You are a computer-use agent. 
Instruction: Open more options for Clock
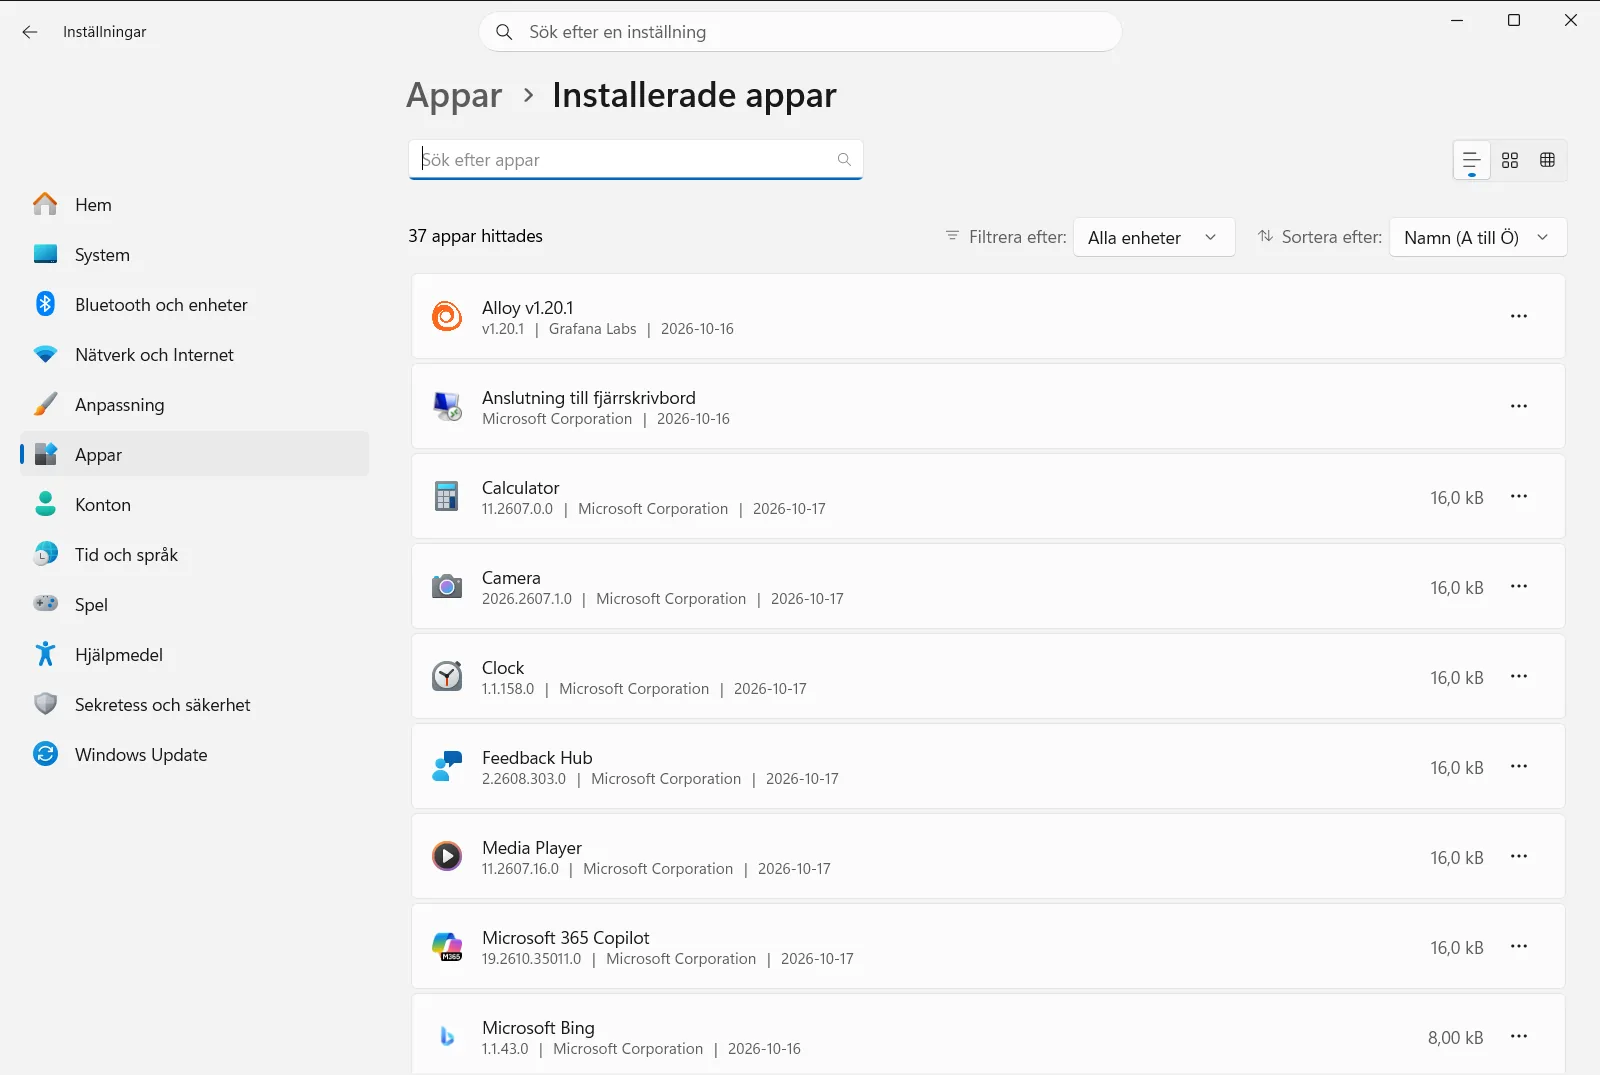1519,676
